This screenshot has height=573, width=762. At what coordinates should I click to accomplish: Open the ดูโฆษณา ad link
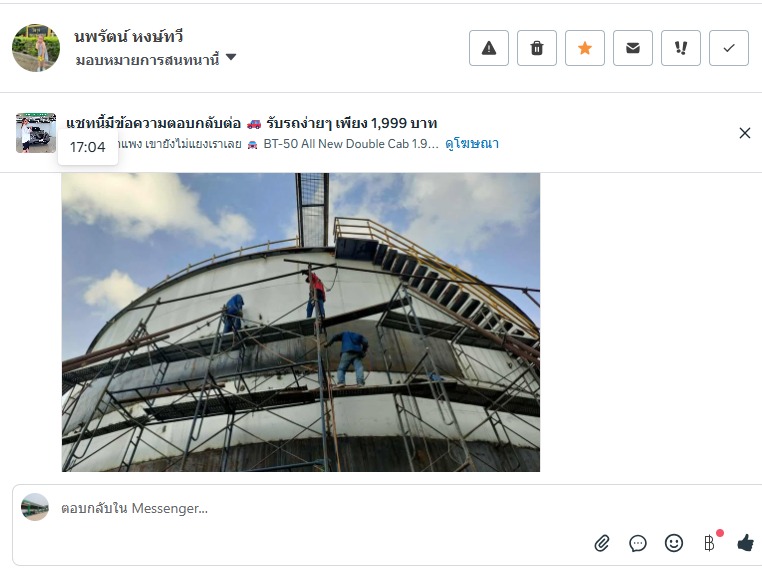[x=472, y=143]
